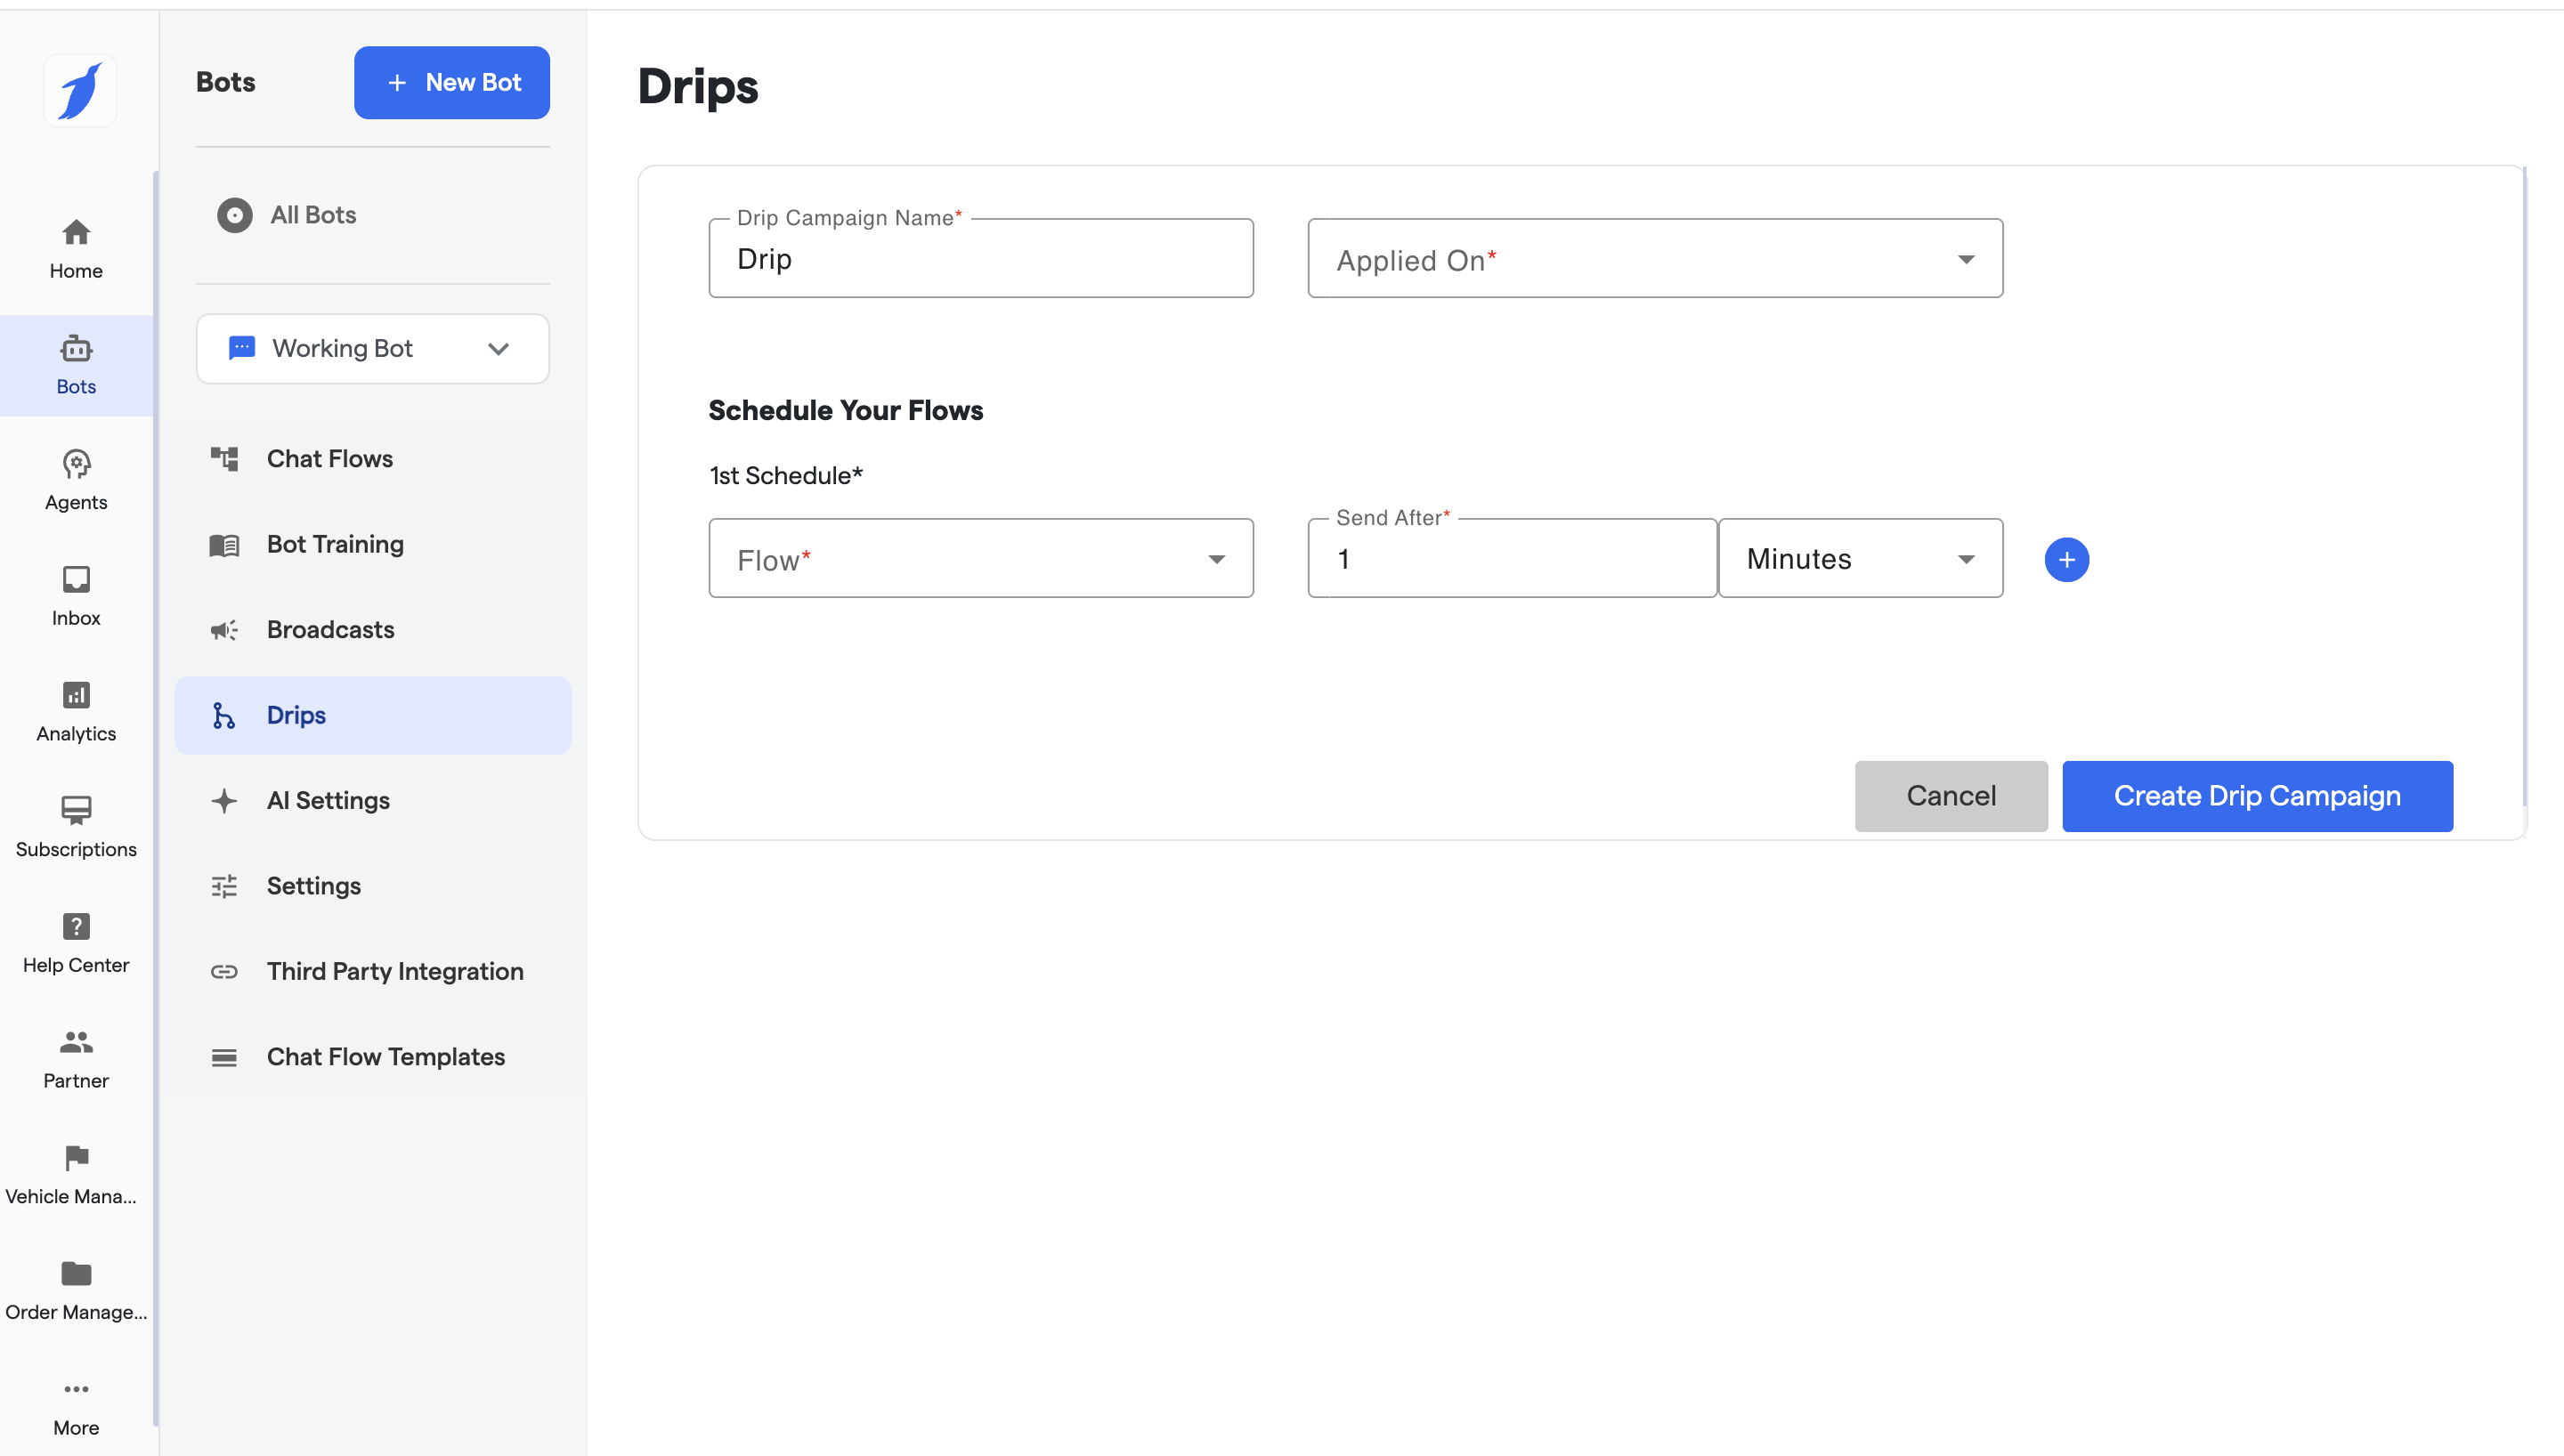Open Chat Flows menu item
This screenshot has height=1456, width=2564.
329,459
